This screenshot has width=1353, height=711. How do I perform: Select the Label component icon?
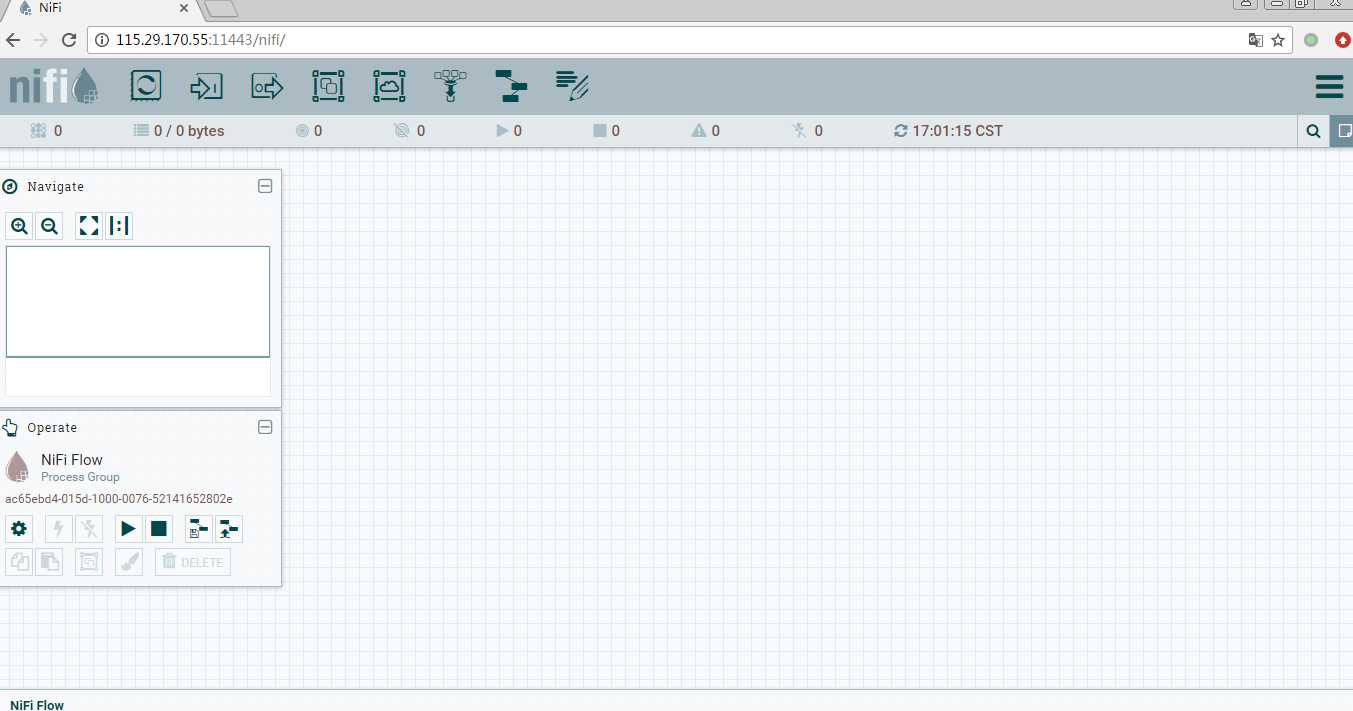[572, 86]
